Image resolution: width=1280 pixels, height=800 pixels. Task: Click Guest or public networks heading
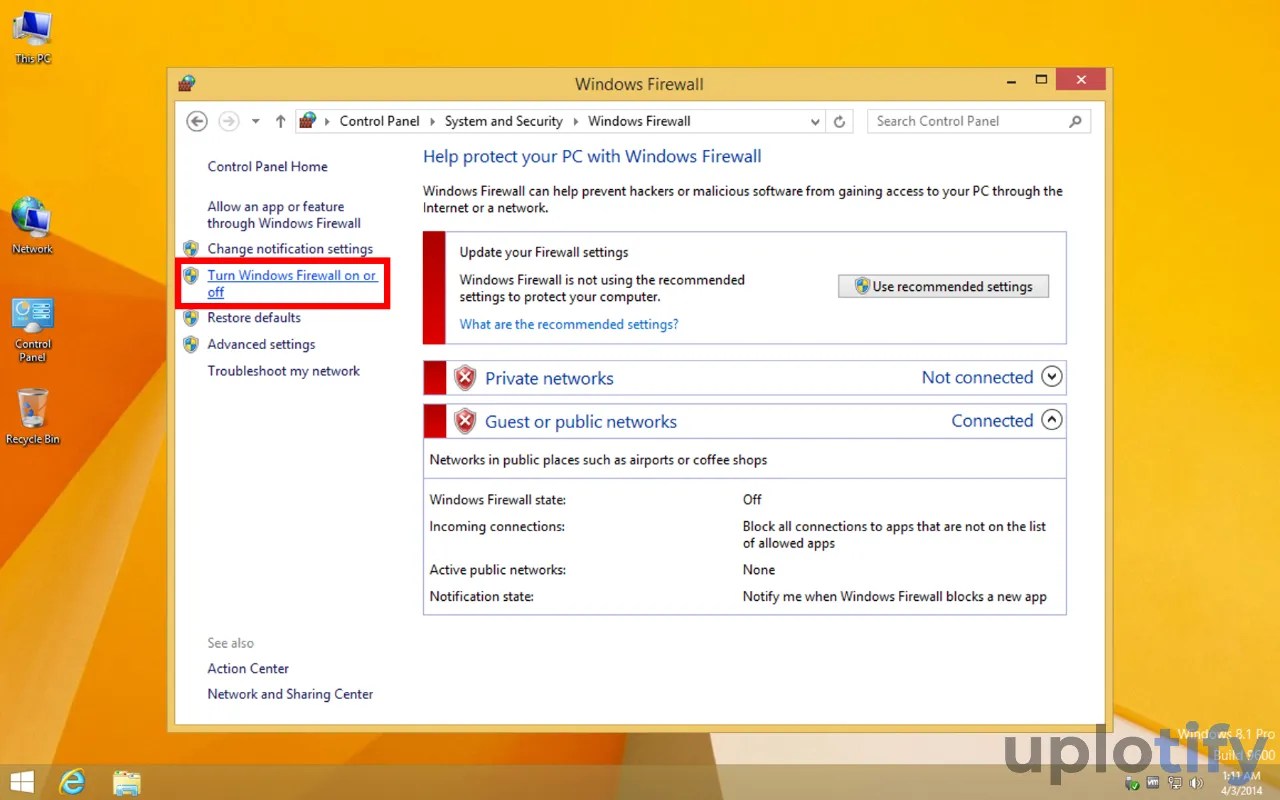click(x=581, y=422)
